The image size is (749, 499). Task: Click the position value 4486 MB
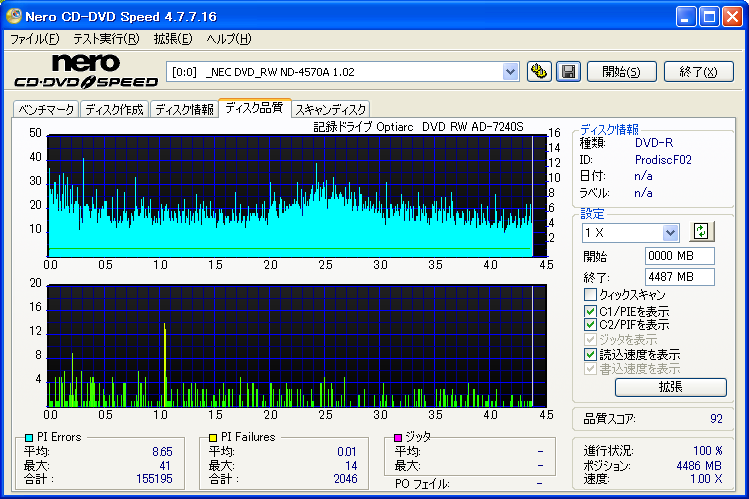(699, 466)
